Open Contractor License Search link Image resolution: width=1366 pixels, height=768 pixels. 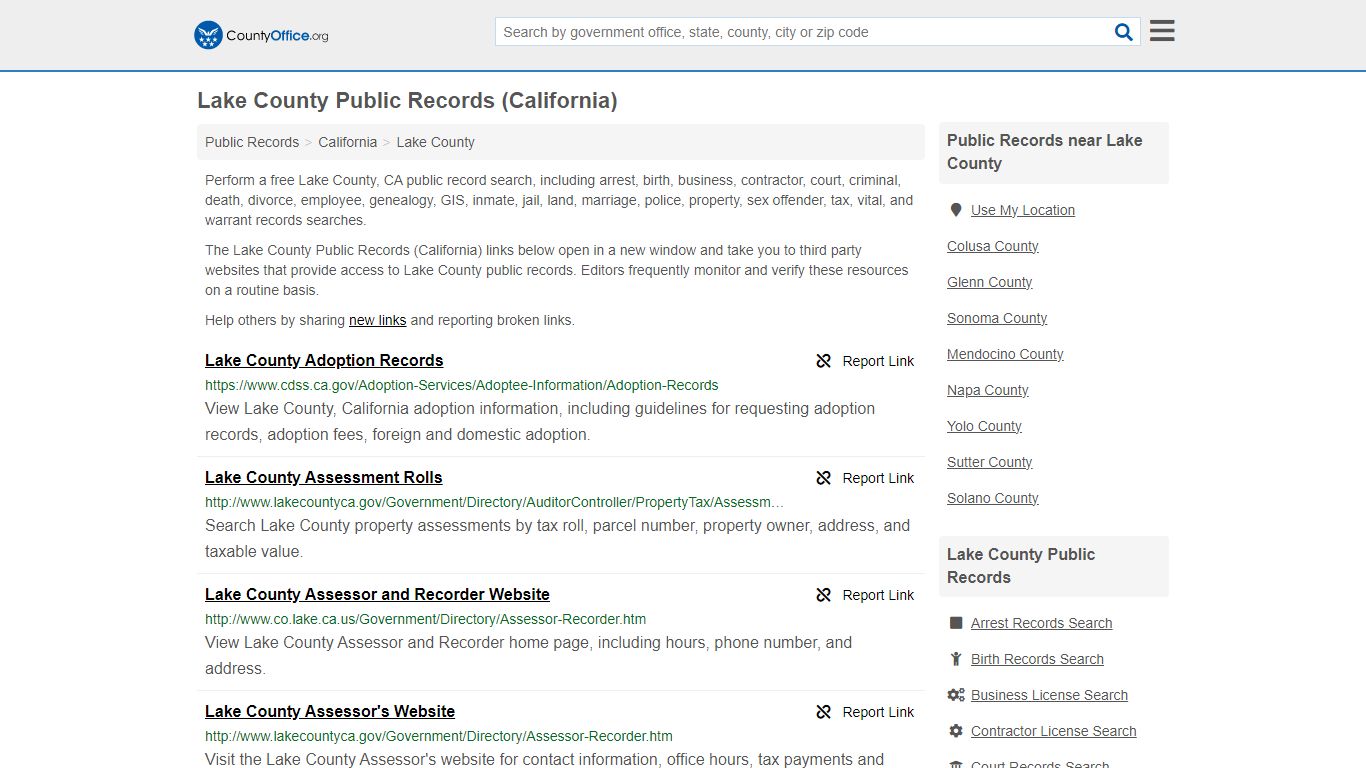click(1054, 731)
